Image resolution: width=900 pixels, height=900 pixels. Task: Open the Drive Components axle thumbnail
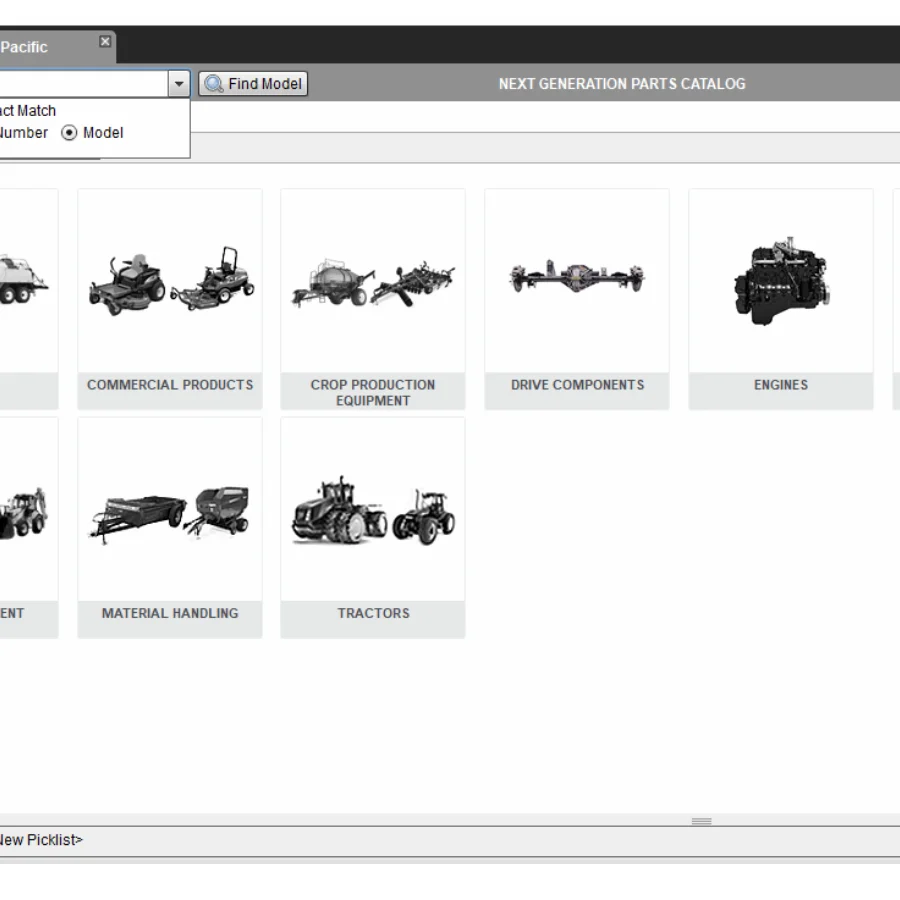pyautogui.click(x=577, y=281)
